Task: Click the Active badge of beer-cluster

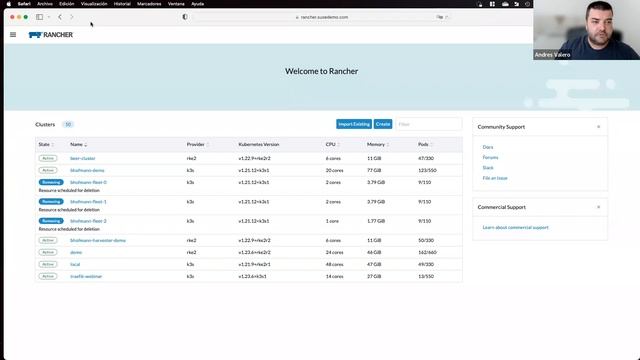Action: point(48,158)
